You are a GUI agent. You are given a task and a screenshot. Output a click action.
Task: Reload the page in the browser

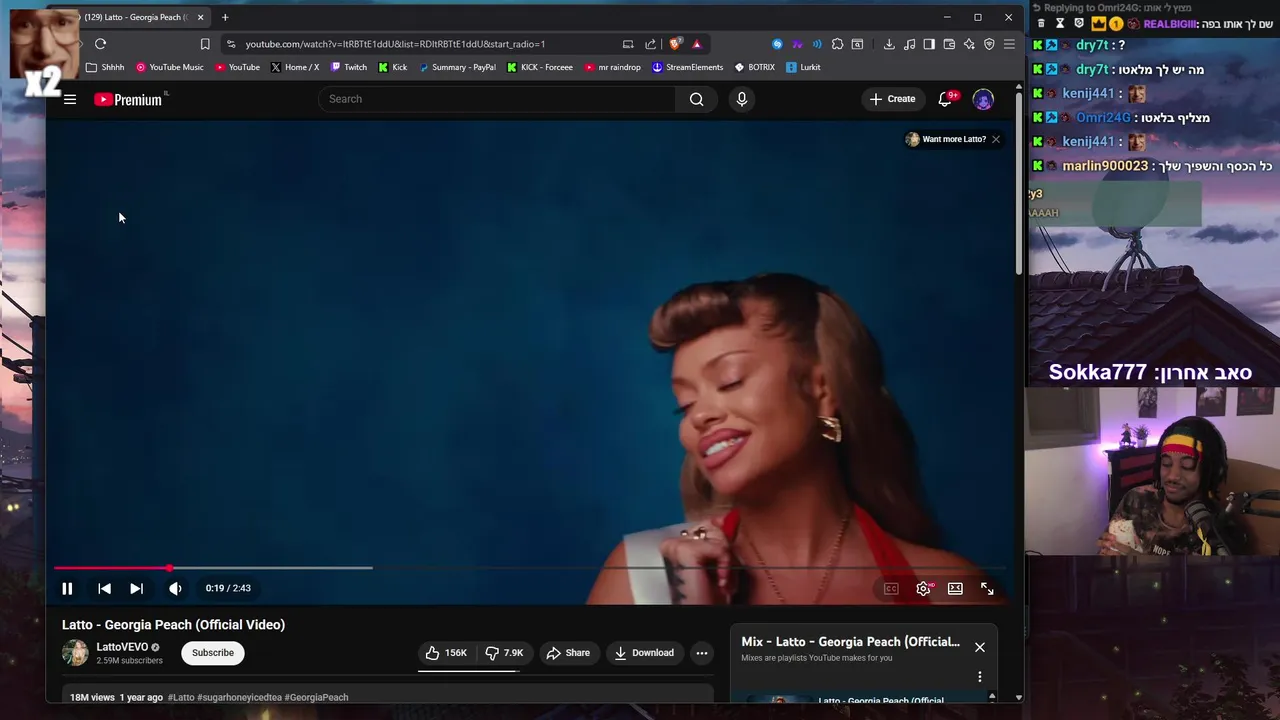(100, 44)
